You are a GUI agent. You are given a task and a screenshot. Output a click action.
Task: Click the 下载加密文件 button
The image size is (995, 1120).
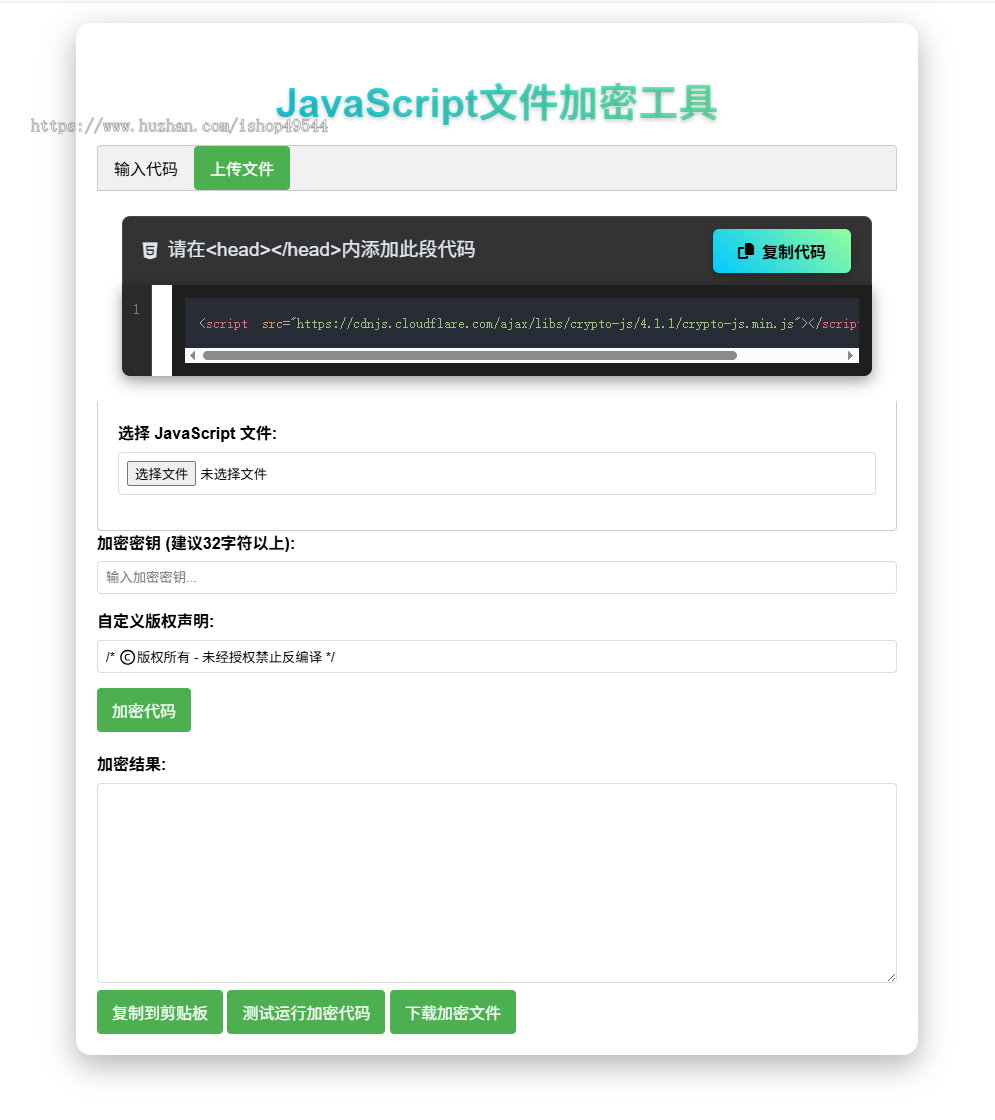(x=453, y=1012)
